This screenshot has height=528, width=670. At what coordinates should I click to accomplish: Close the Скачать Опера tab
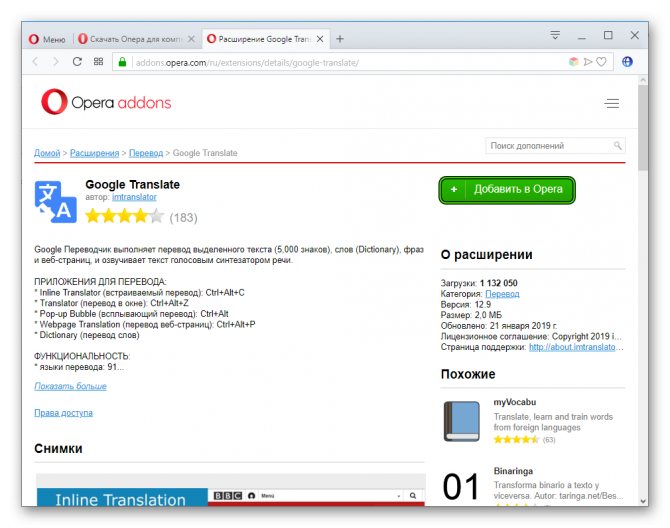pos(191,39)
